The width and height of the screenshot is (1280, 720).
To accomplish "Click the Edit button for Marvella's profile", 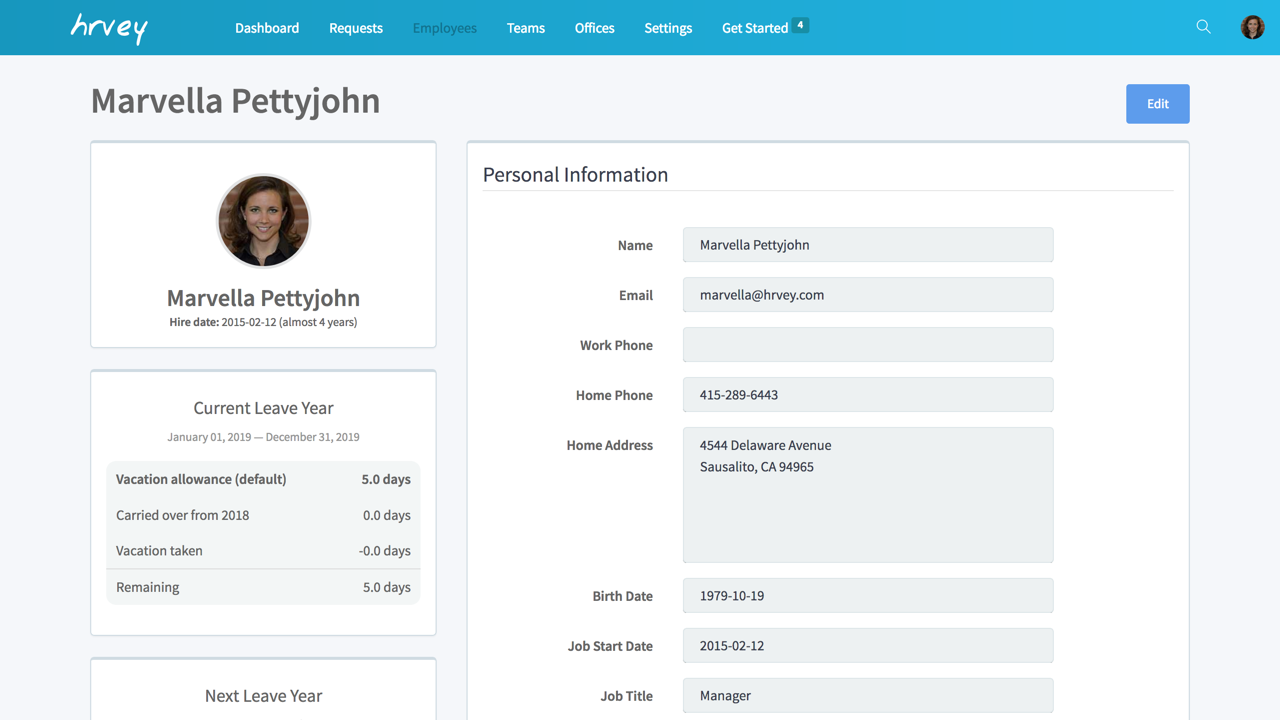I will (x=1157, y=103).
